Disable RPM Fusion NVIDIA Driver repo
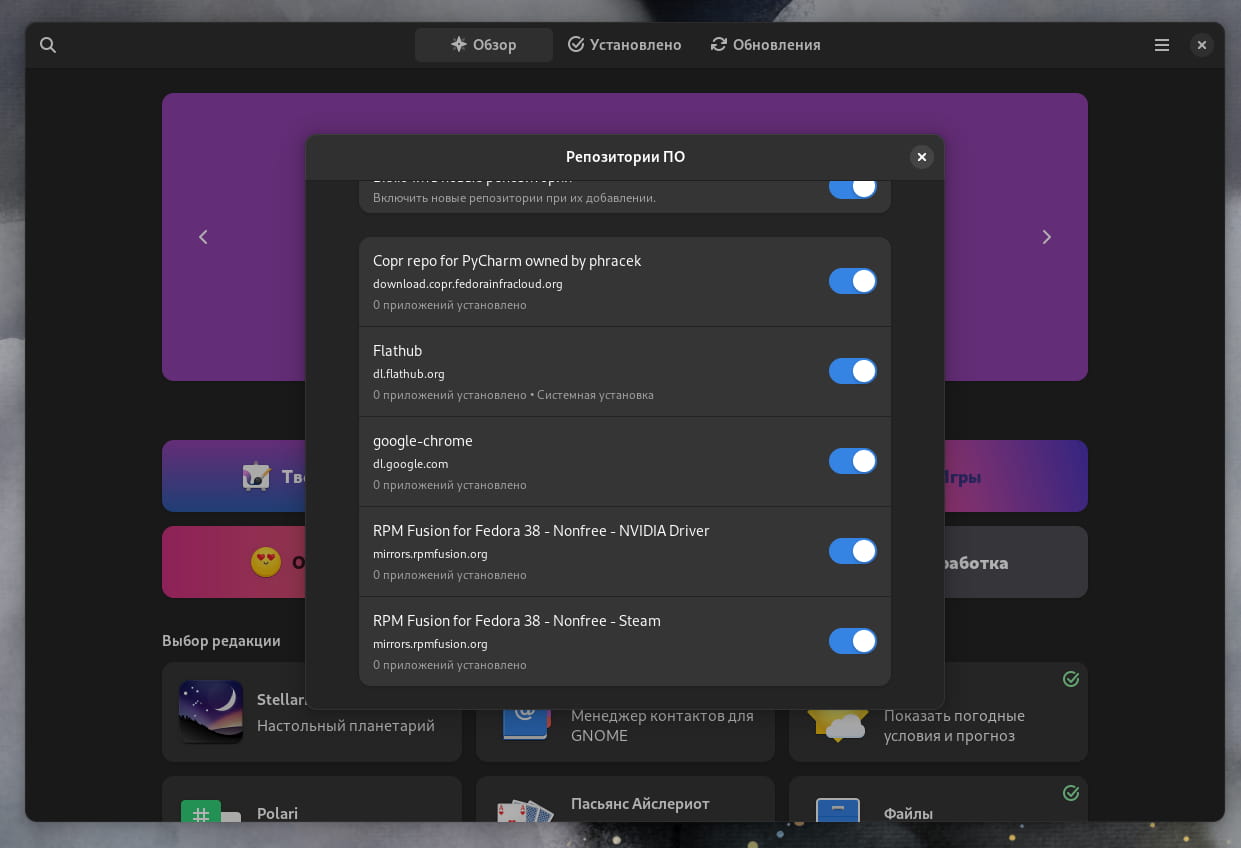This screenshot has height=848, width=1241. click(853, 551)
